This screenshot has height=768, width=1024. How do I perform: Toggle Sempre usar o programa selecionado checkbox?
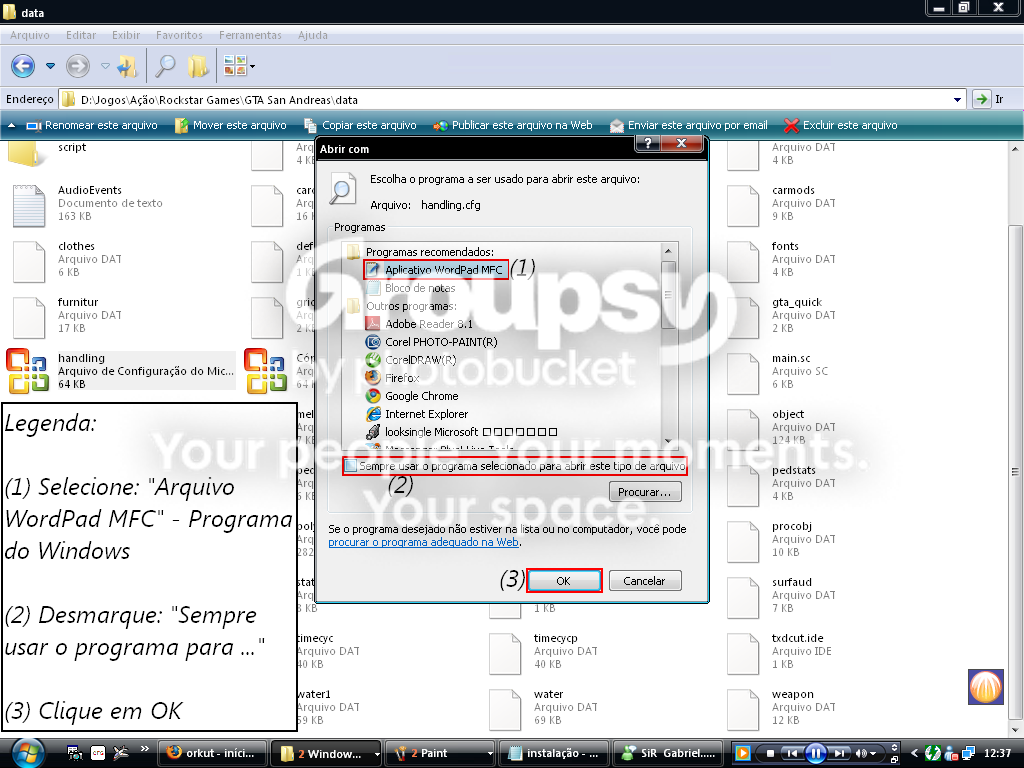tap(351, 466)
